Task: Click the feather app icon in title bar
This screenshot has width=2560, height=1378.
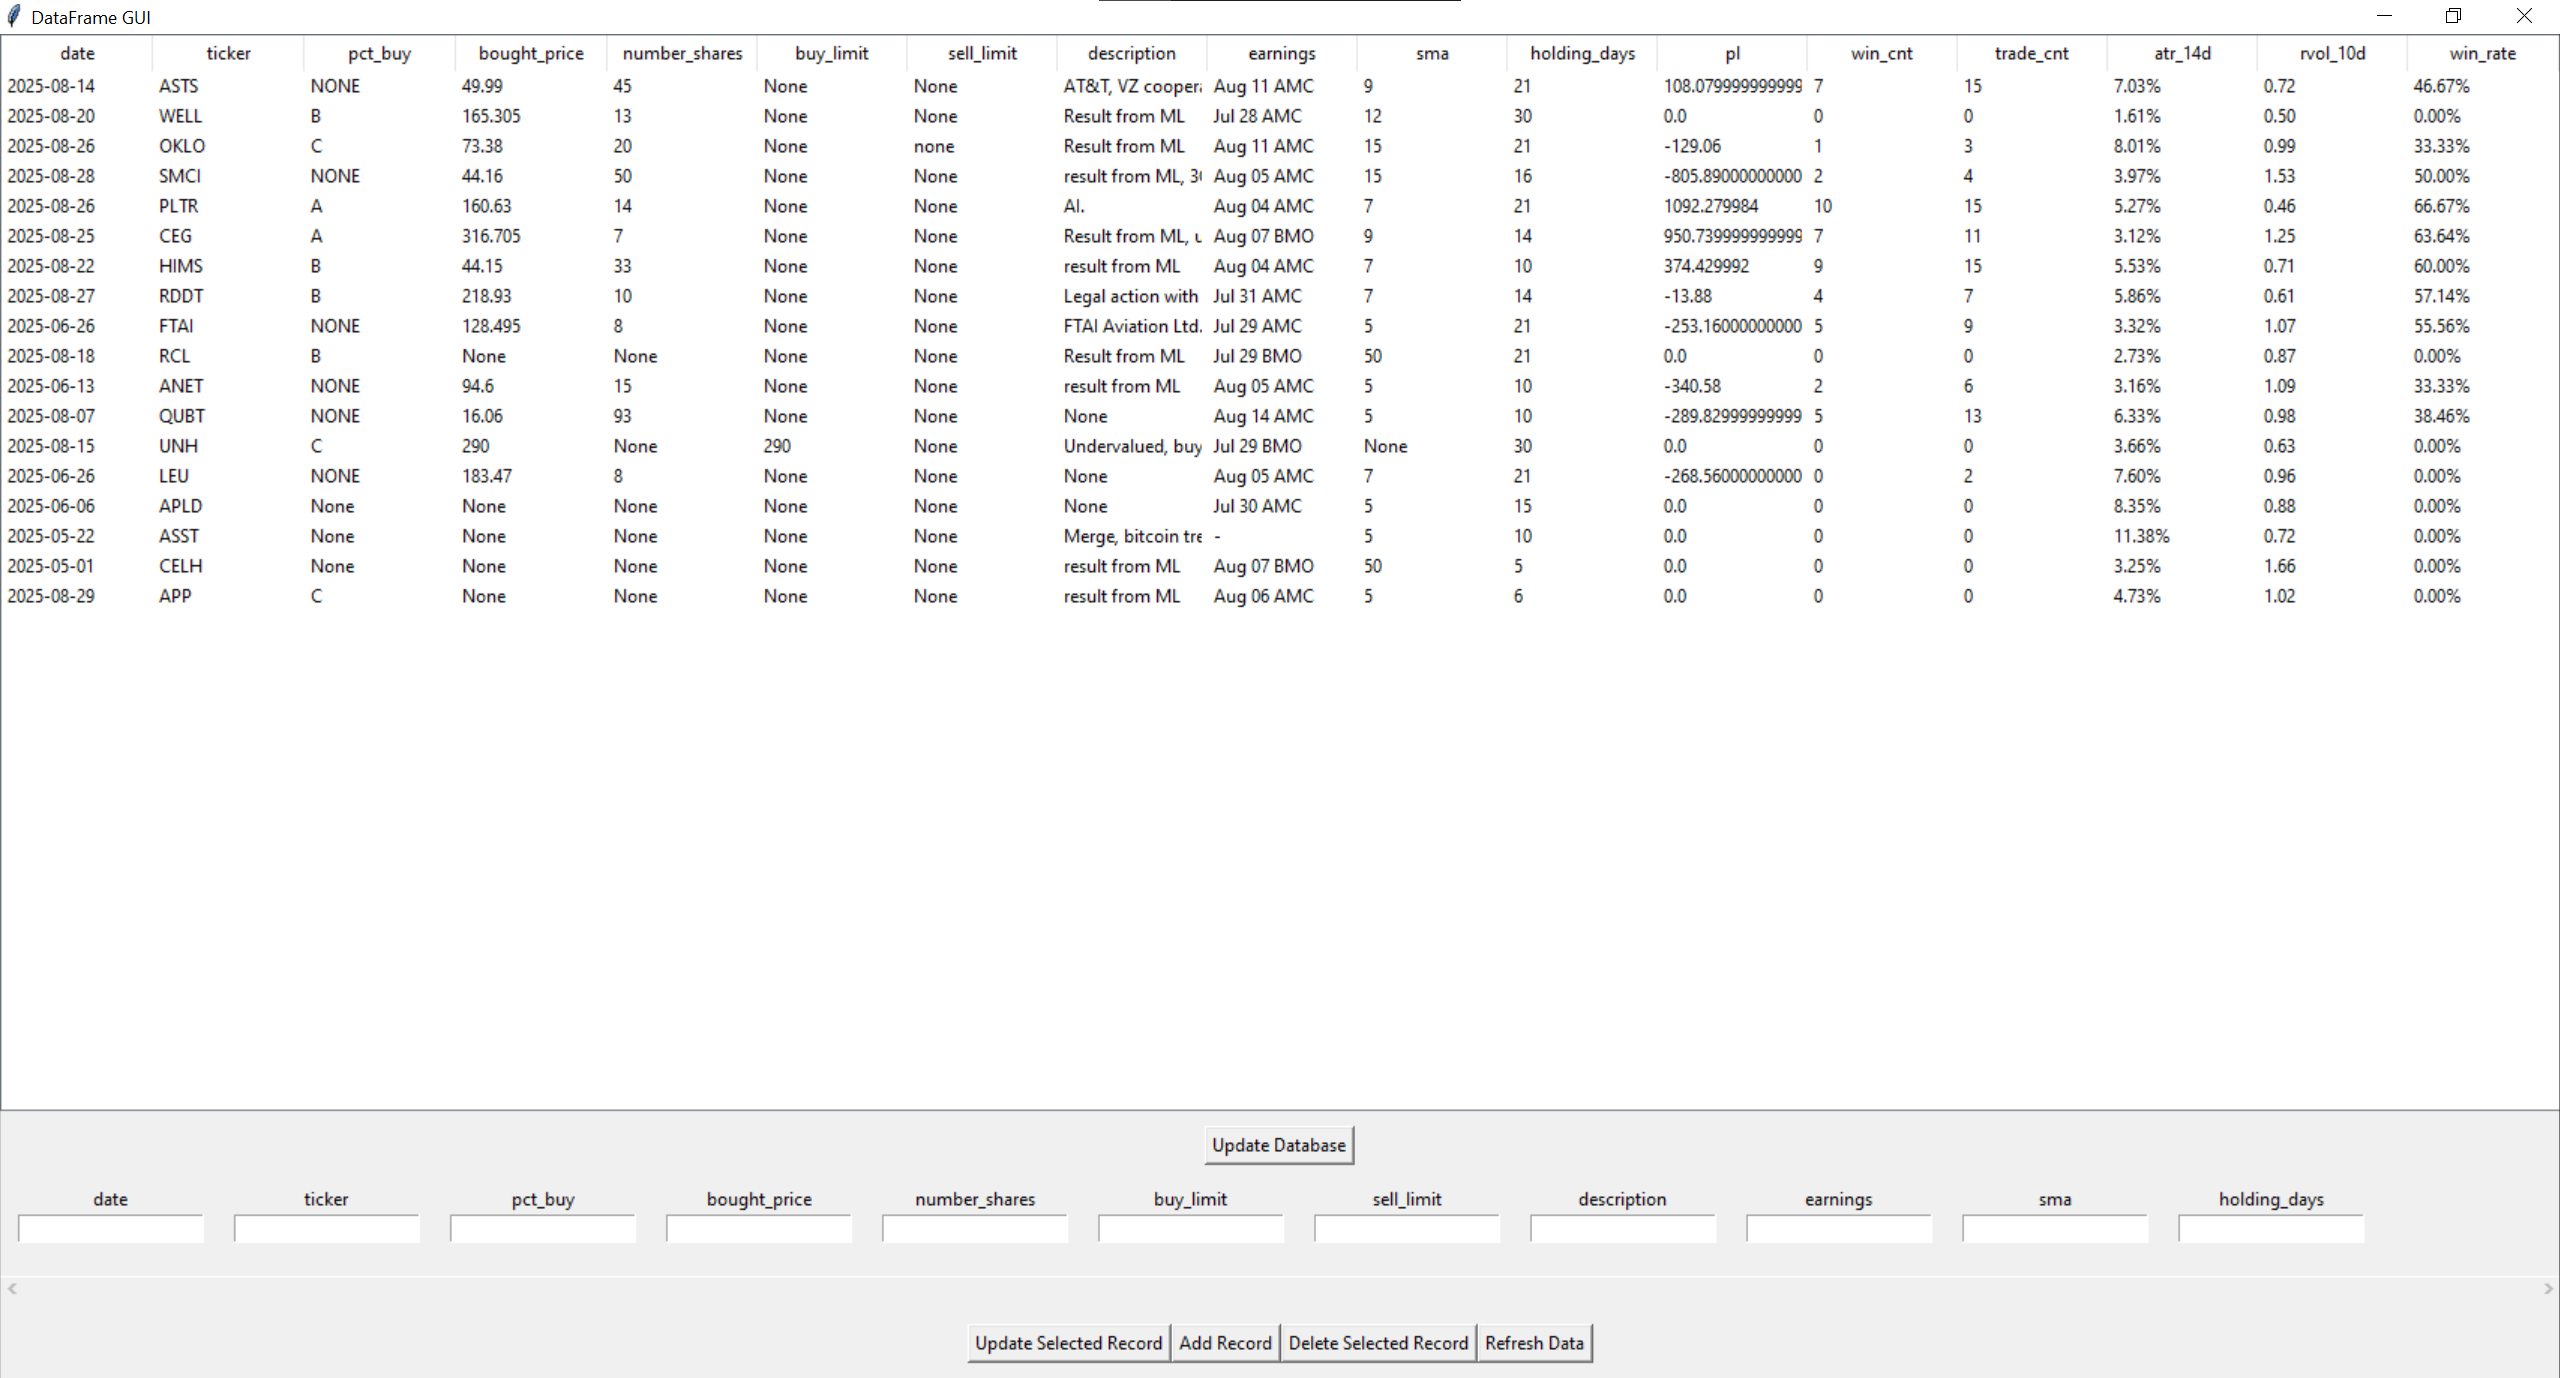Action: pos(14,17)
